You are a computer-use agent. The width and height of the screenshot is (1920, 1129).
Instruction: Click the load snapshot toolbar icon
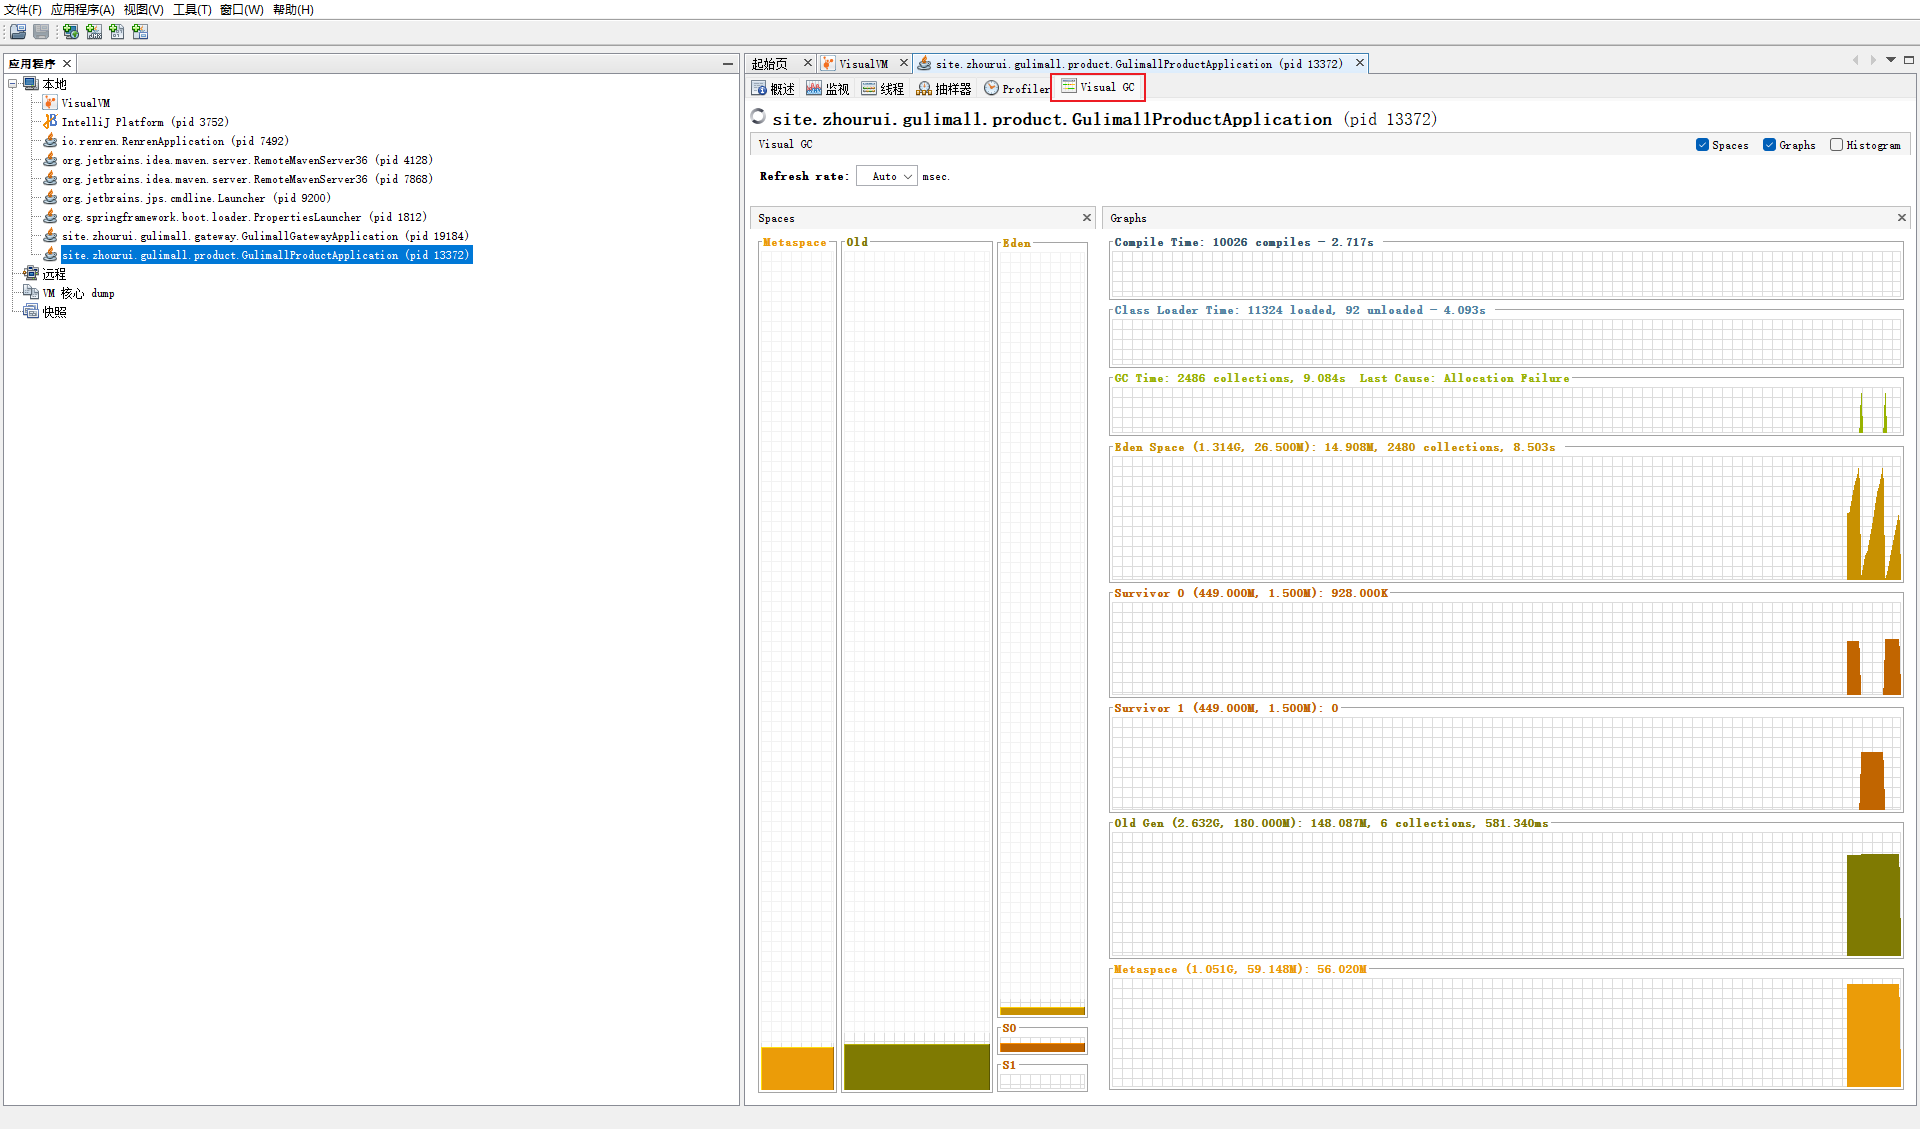pos(18,32)
